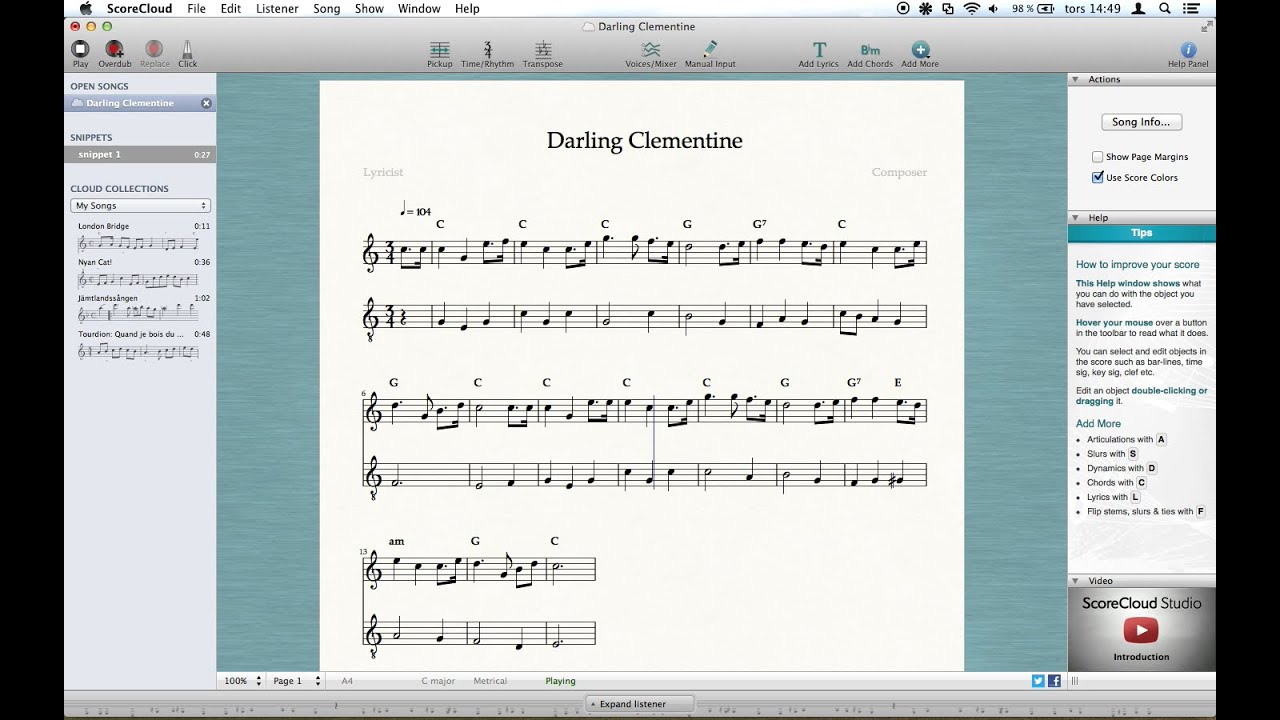Close the Darling Clementine song
The width and height of the screenshot is (1280, 720).
[206, 103]
